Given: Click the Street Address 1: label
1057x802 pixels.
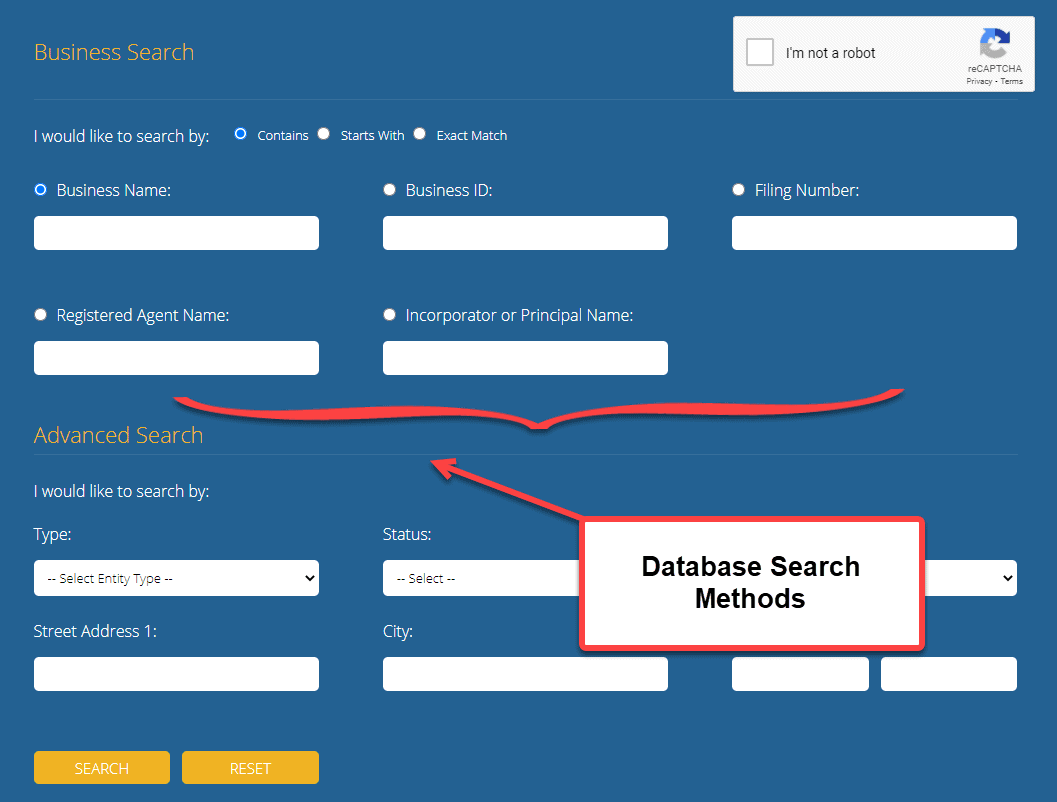Looking at the screenshot, I should click(94, 631).
